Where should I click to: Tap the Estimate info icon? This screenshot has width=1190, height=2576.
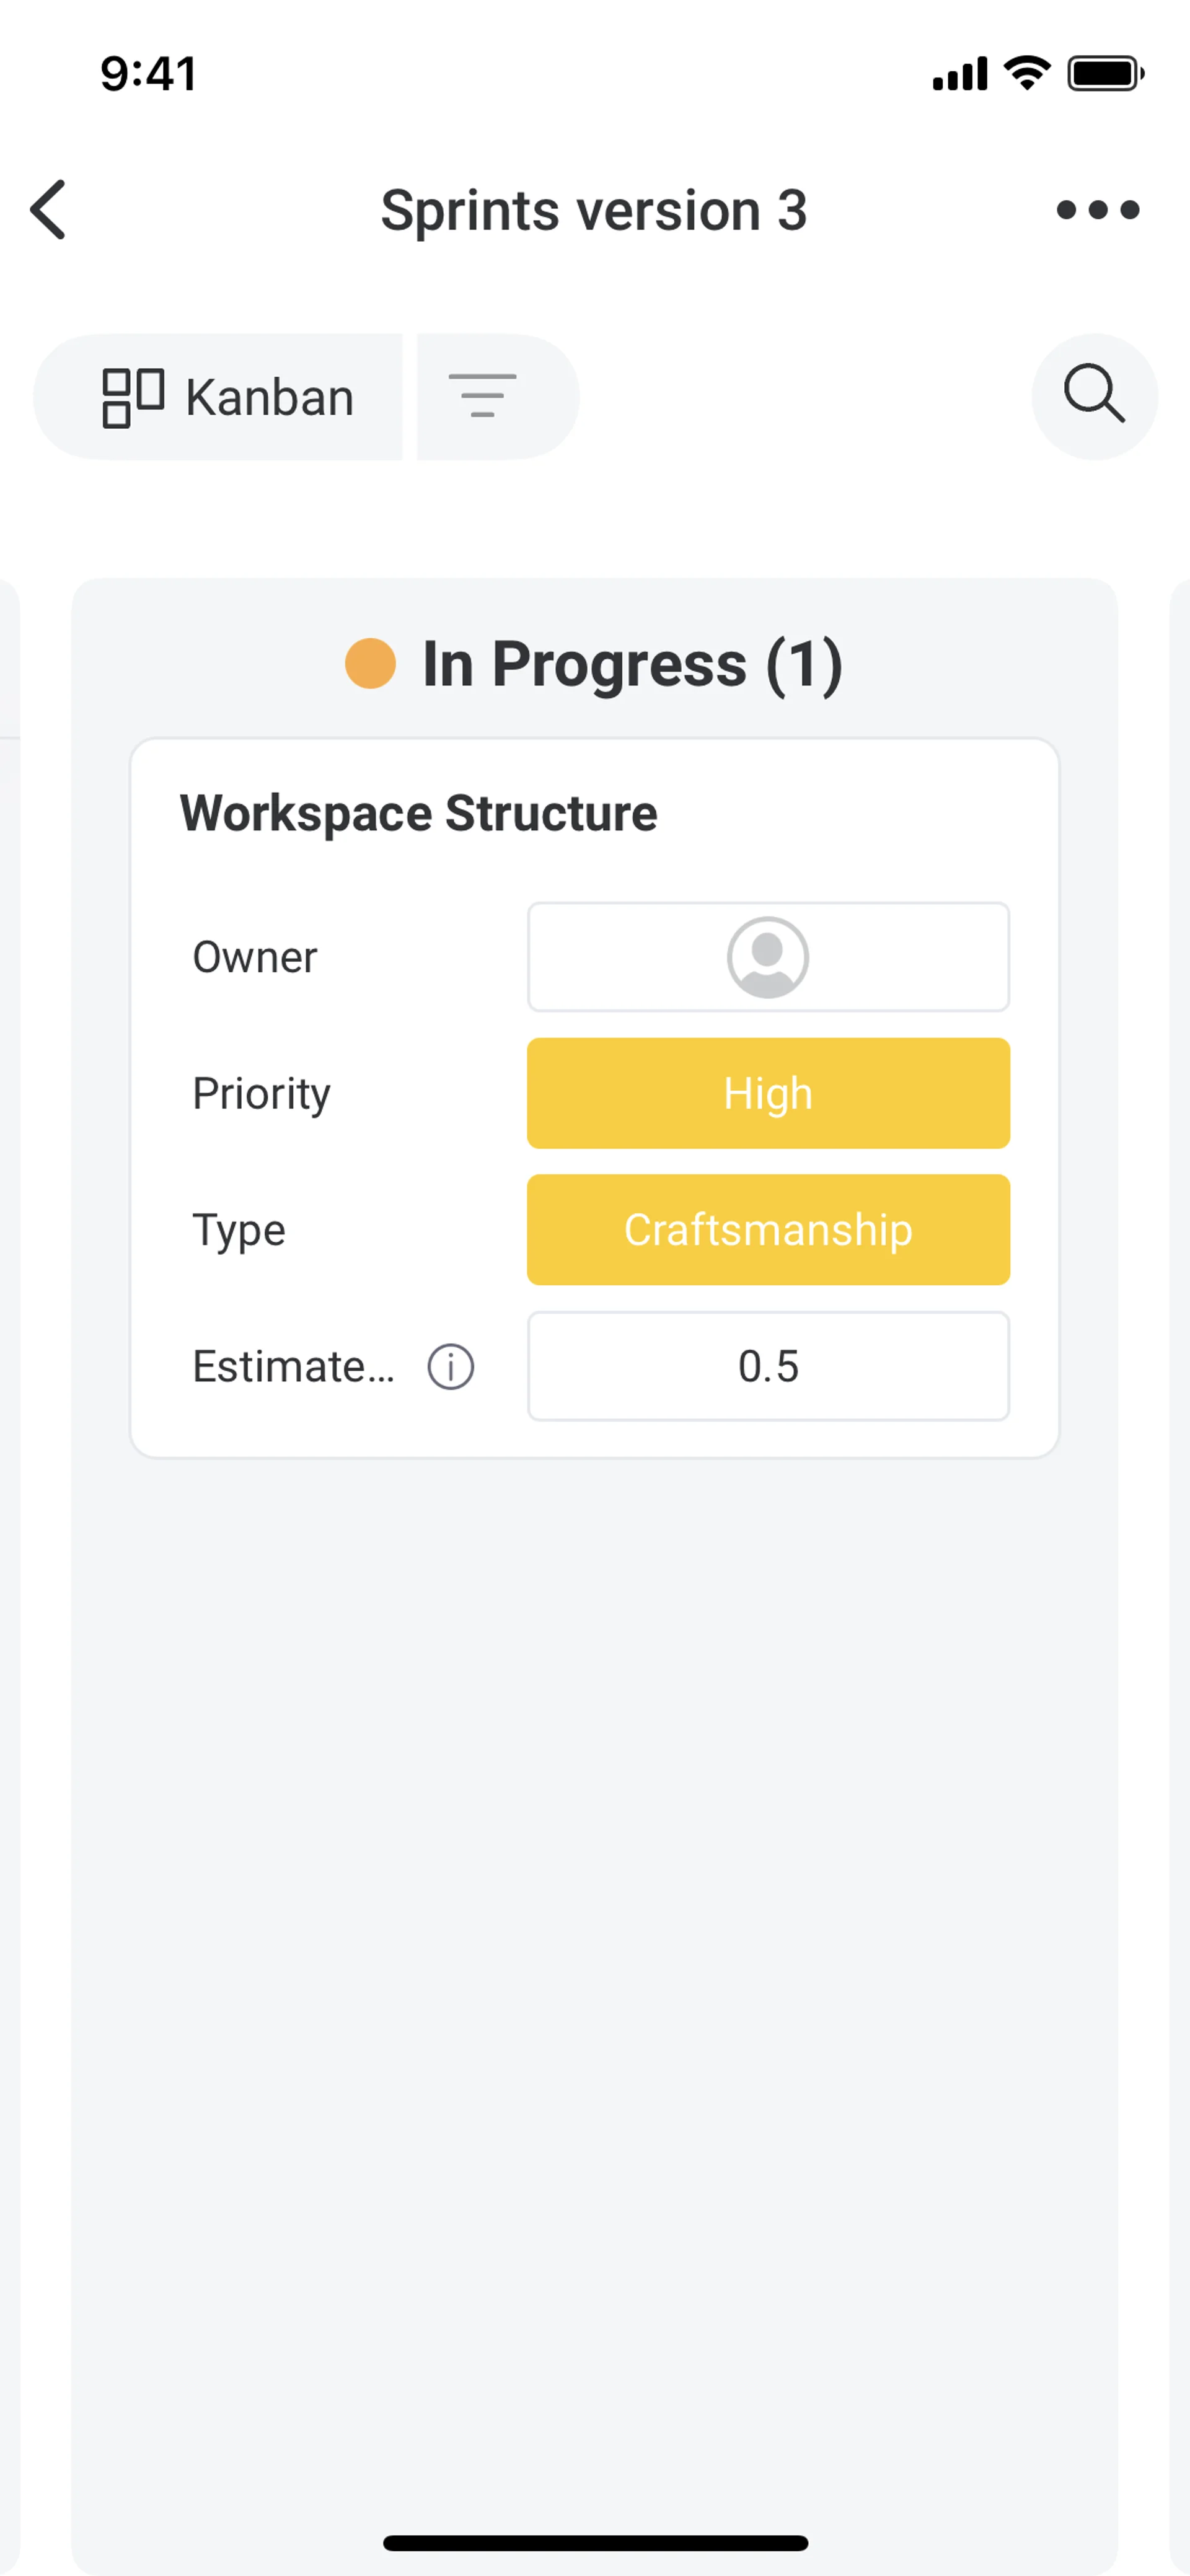tap(451, 1366)
